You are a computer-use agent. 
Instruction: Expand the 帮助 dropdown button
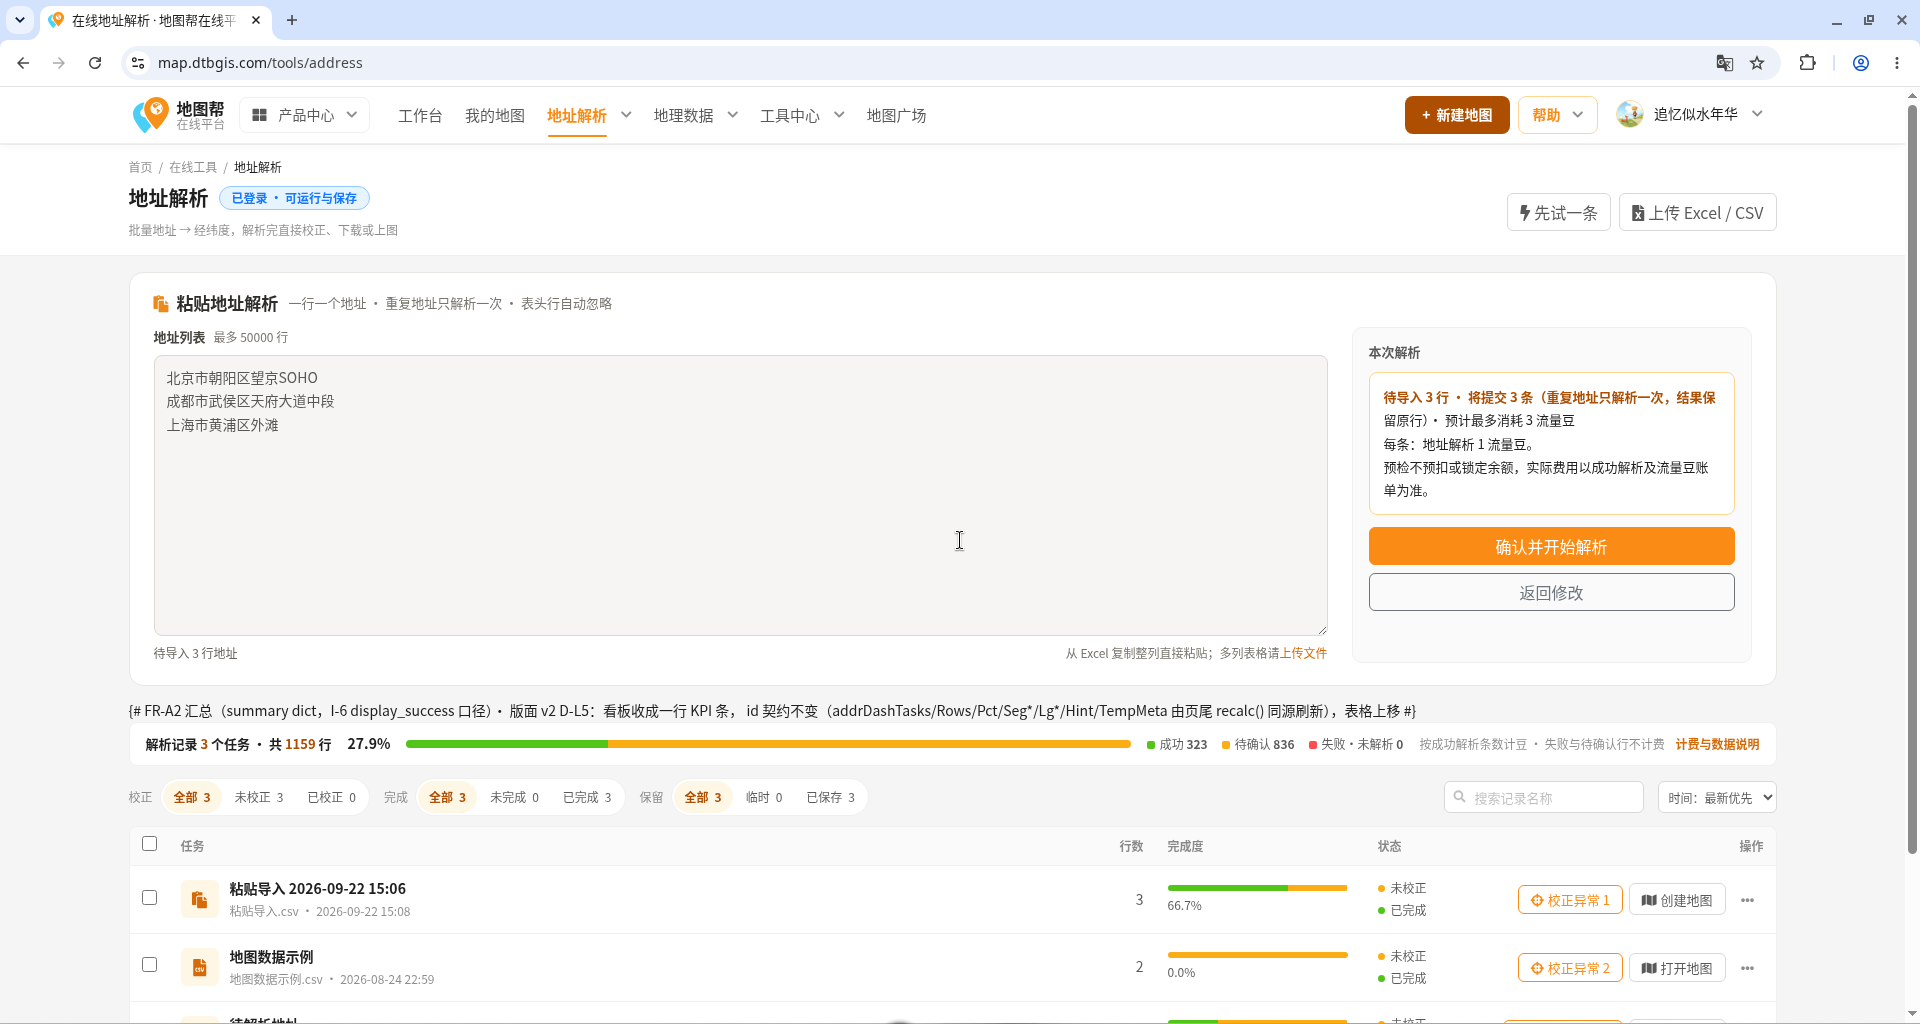pyautogui.click(x=1557, y=115)
